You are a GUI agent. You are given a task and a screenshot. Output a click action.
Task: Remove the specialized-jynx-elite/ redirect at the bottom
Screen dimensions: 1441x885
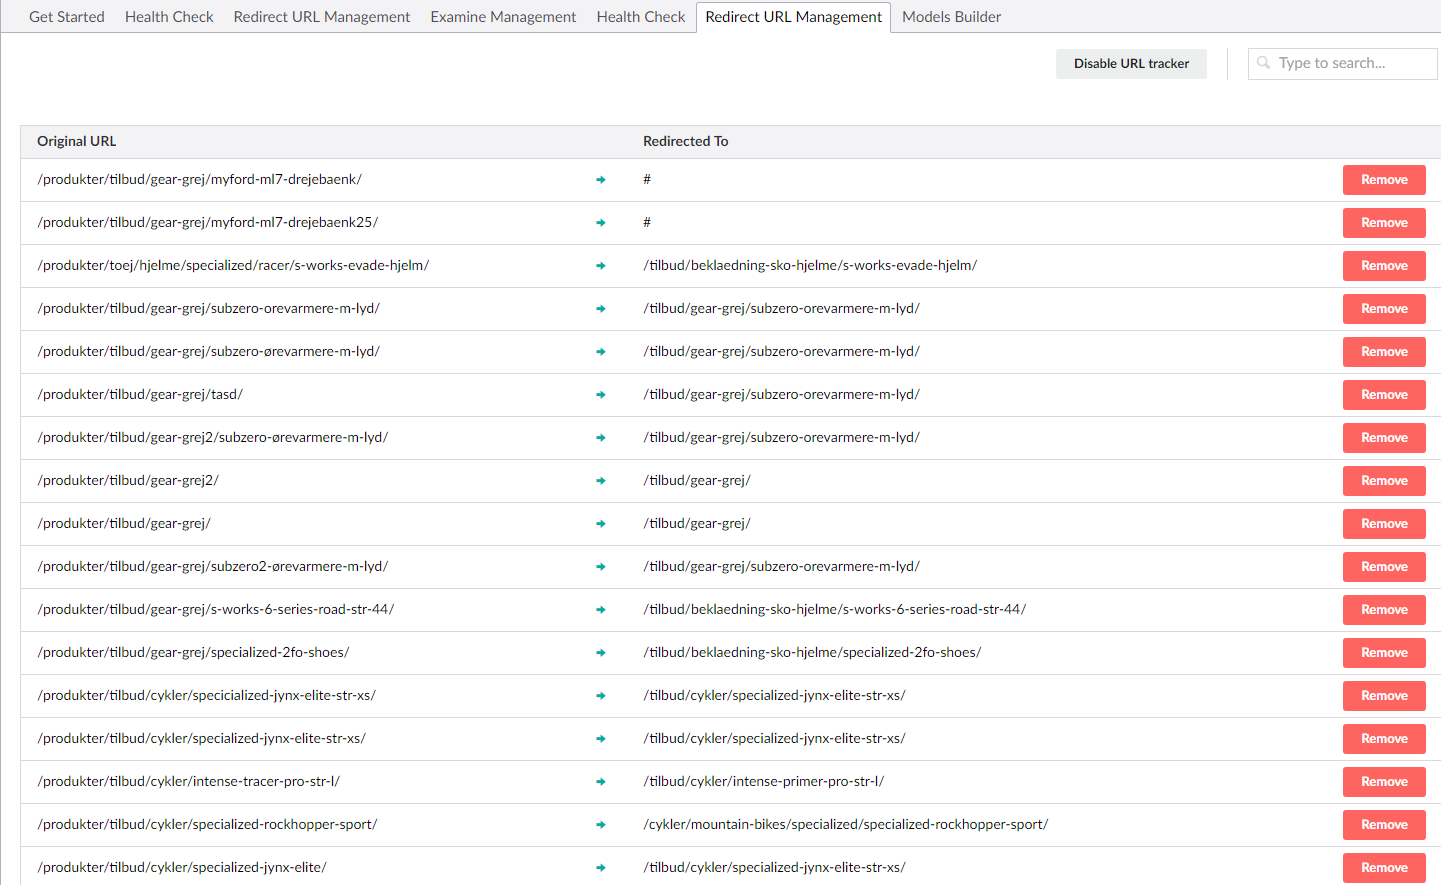coord(1383,867)
